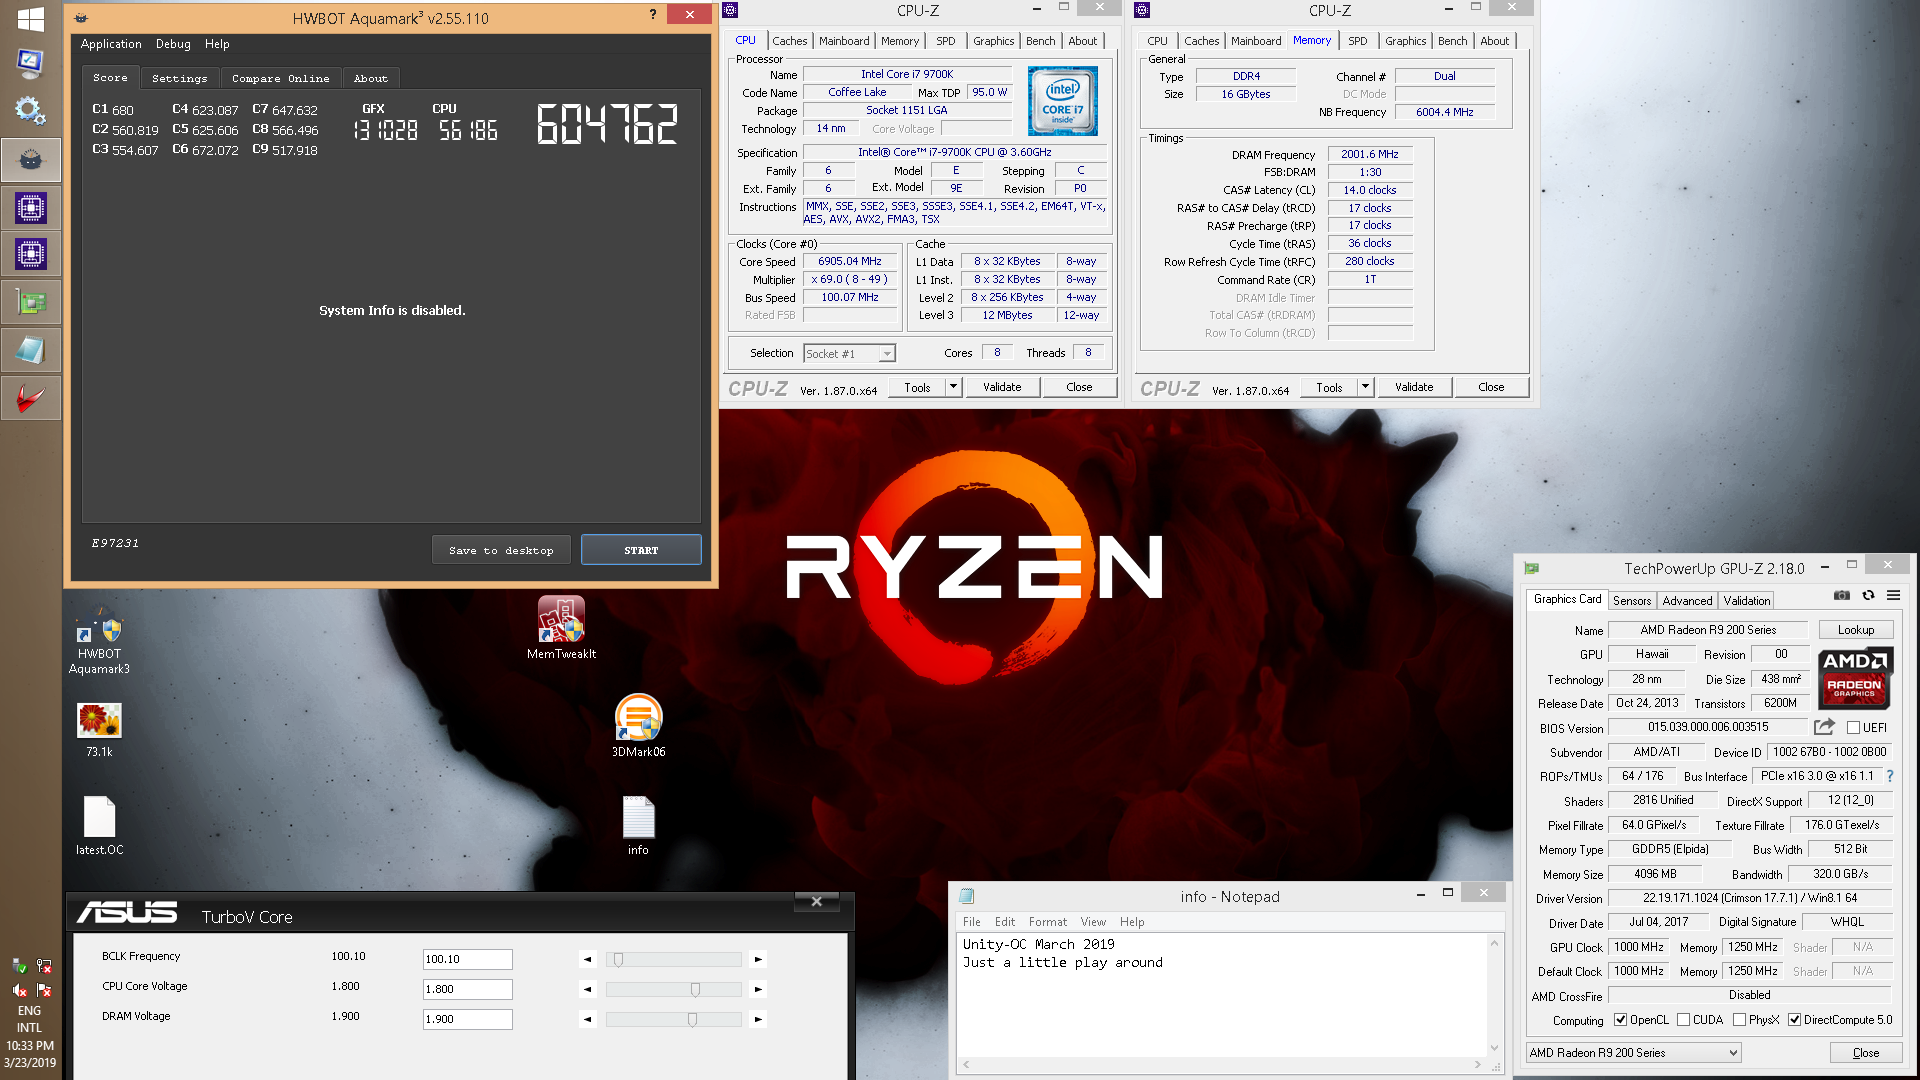Toggle the UEFI checkbox
The width and height of the screenshot is (1920, 1080).
coord(1853,728)
